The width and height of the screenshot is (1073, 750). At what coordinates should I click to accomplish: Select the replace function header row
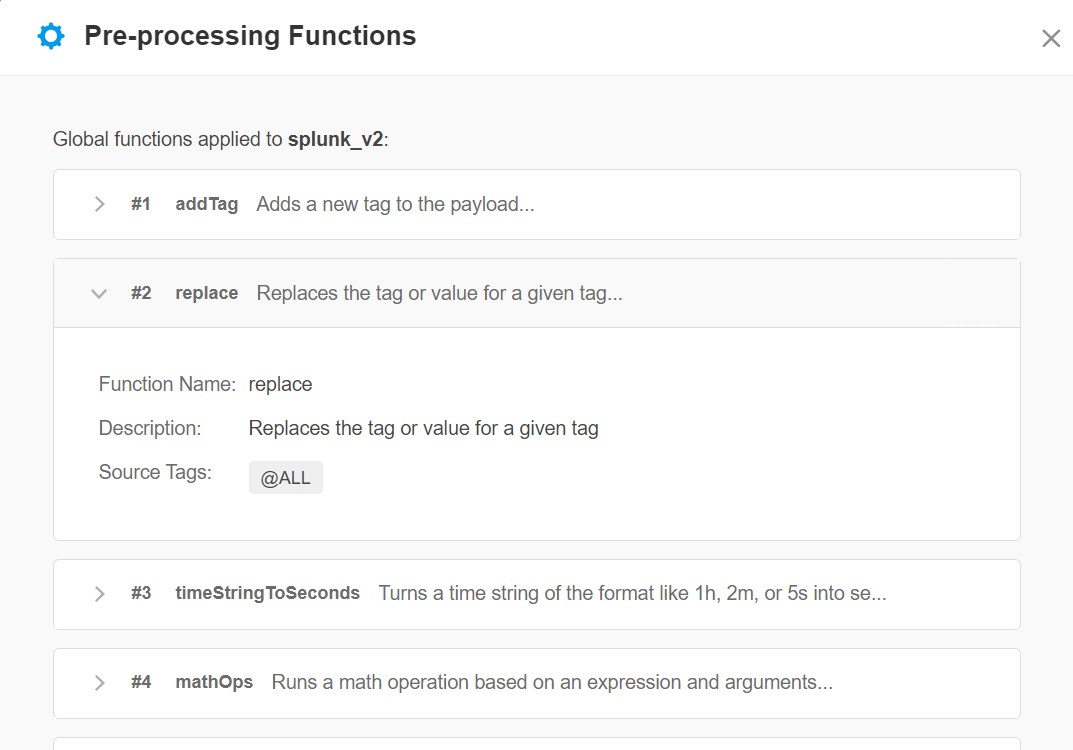[440, 293]
